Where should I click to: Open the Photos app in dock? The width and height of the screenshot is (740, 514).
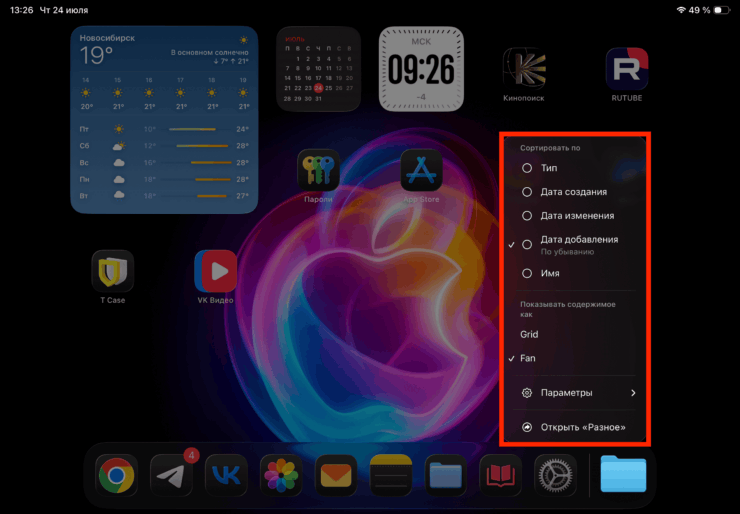pos(281,475)
